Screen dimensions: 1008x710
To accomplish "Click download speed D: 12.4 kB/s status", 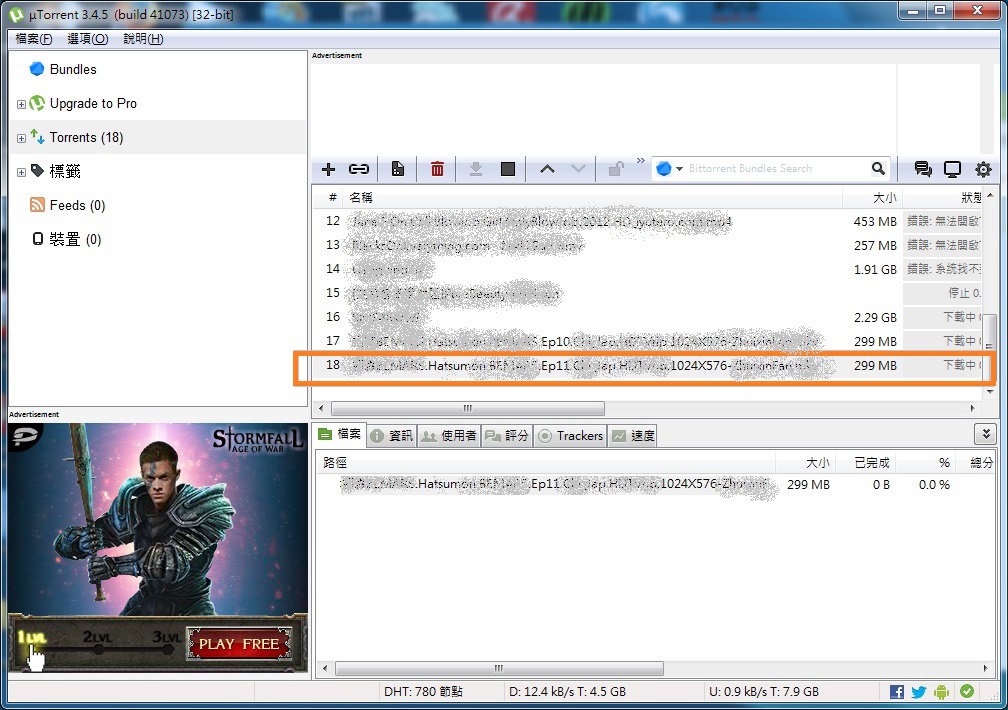I will [x=567, y=692].
